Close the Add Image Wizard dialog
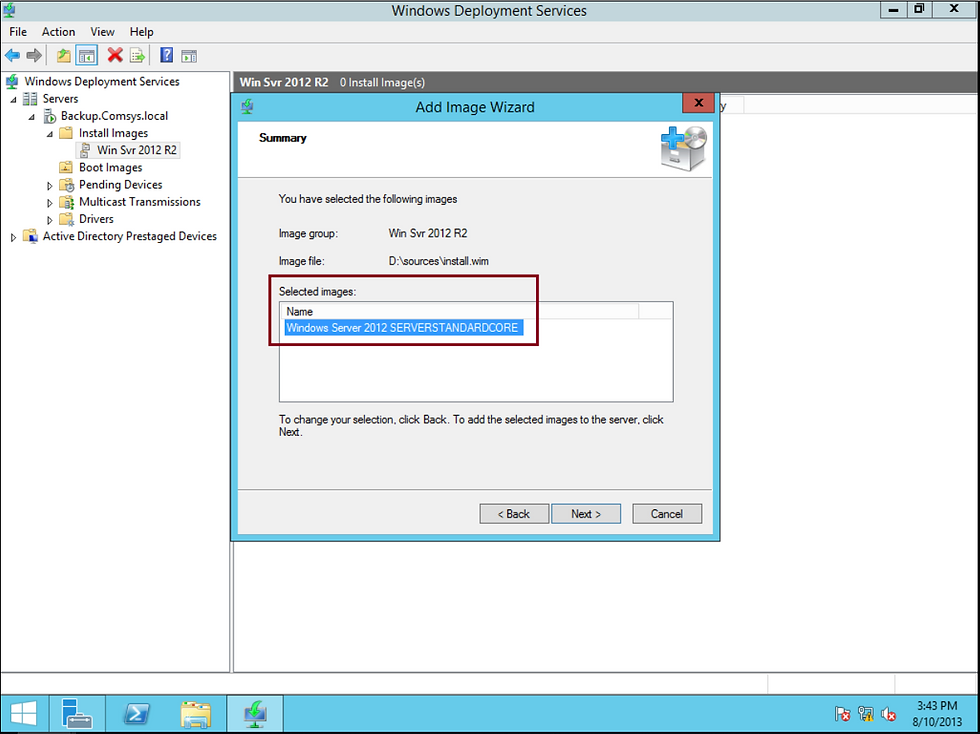 699,103
